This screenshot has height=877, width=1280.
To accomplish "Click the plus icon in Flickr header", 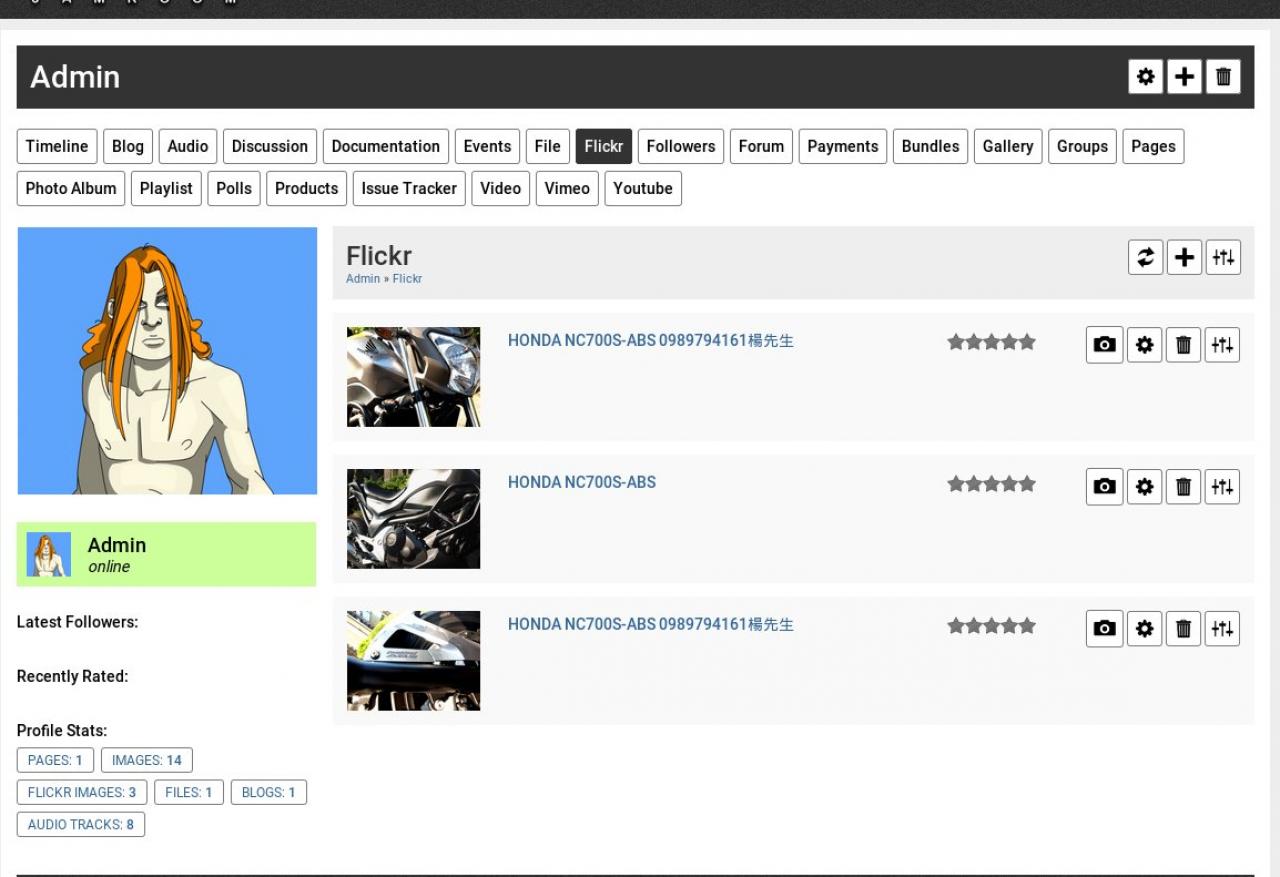I will (x=1184, y=258).
